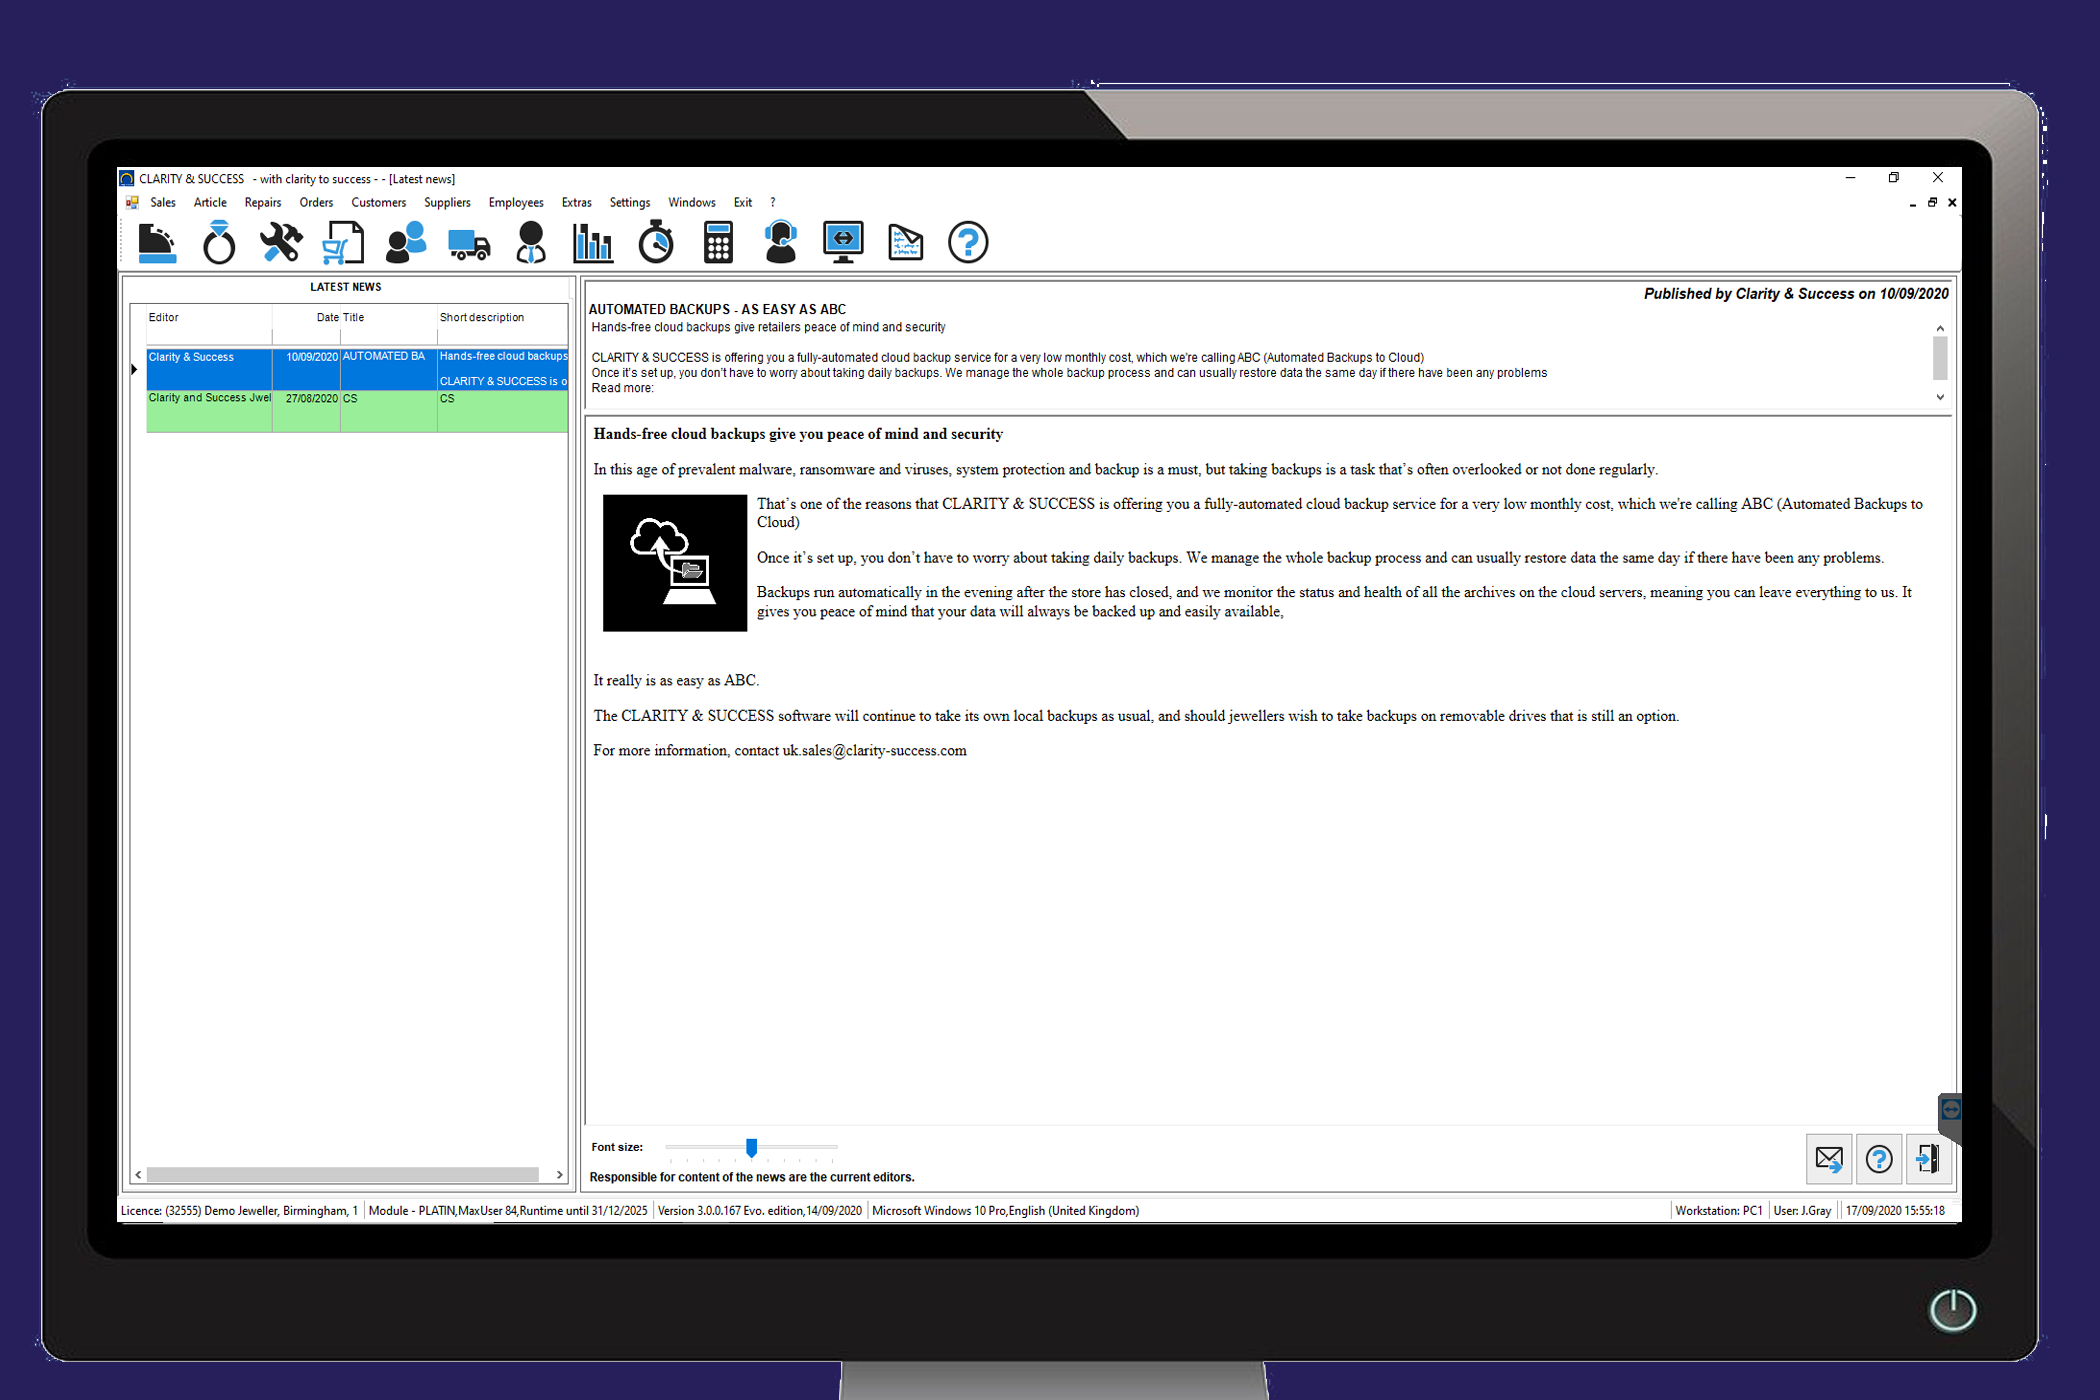This screenshot has width=2100, height=1400.
Task: Open Repairs via the wrench and hammer icon
Action: 281,242
